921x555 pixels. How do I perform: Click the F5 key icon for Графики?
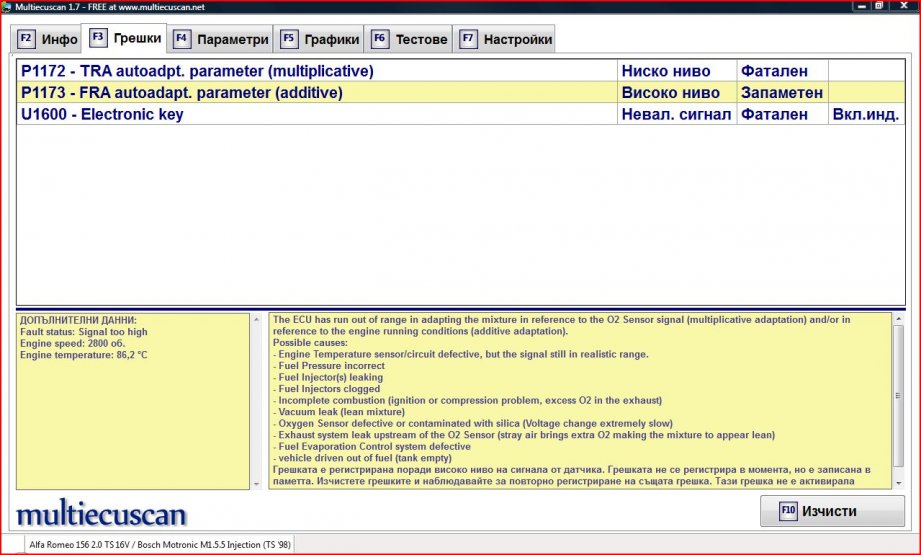pos(288,40)
